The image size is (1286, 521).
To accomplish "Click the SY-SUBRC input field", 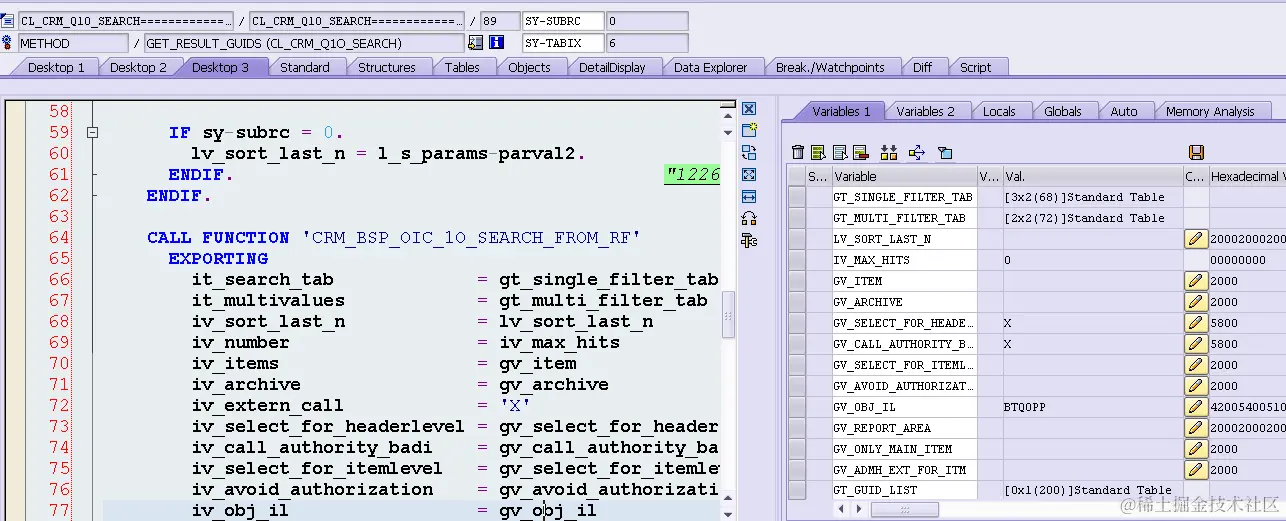I will pyautogui.click(x=563, y=21).
